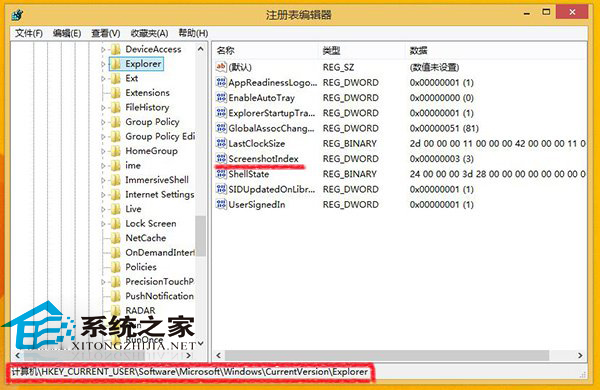
Task: Click left arrow of values pane scrollbar
Action: click(x=218, y=356)
